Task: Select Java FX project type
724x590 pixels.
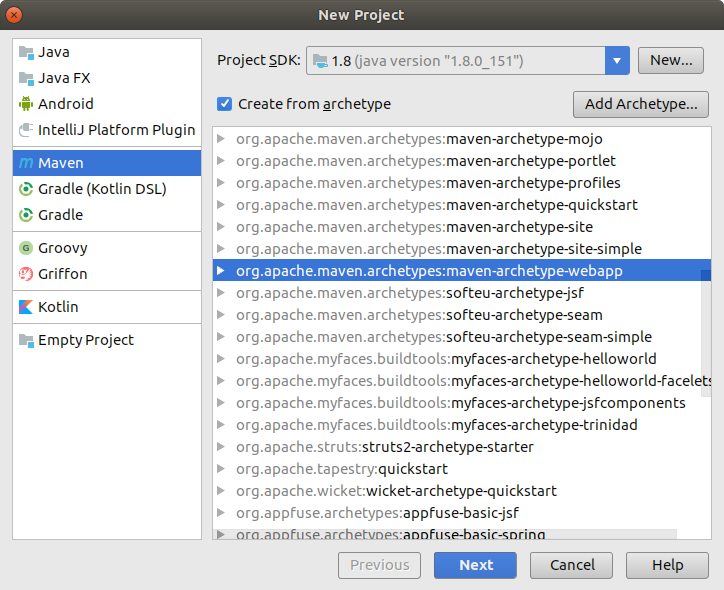Action: coord(107,78)
